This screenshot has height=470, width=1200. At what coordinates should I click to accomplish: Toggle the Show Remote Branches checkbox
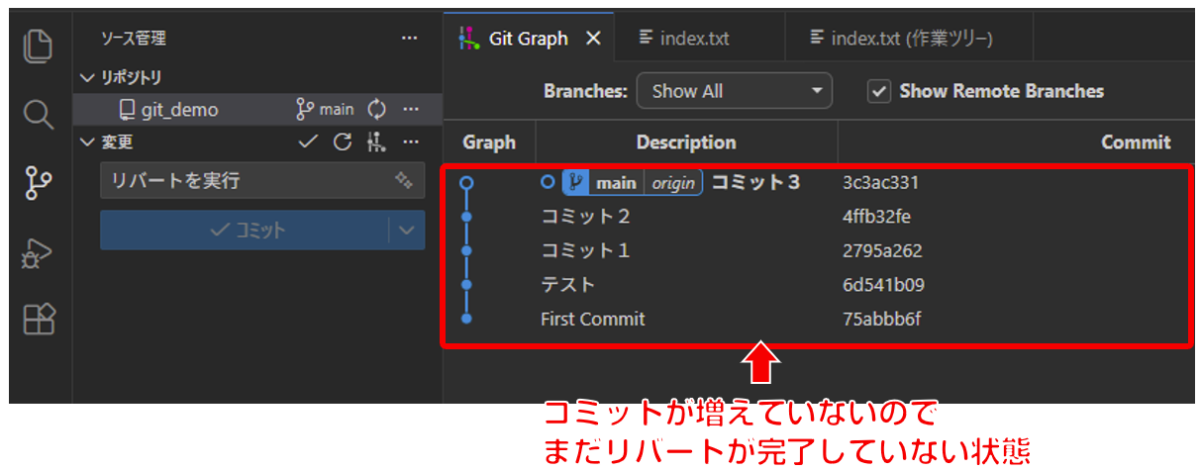pyautogui.click(x=879, y=91)
